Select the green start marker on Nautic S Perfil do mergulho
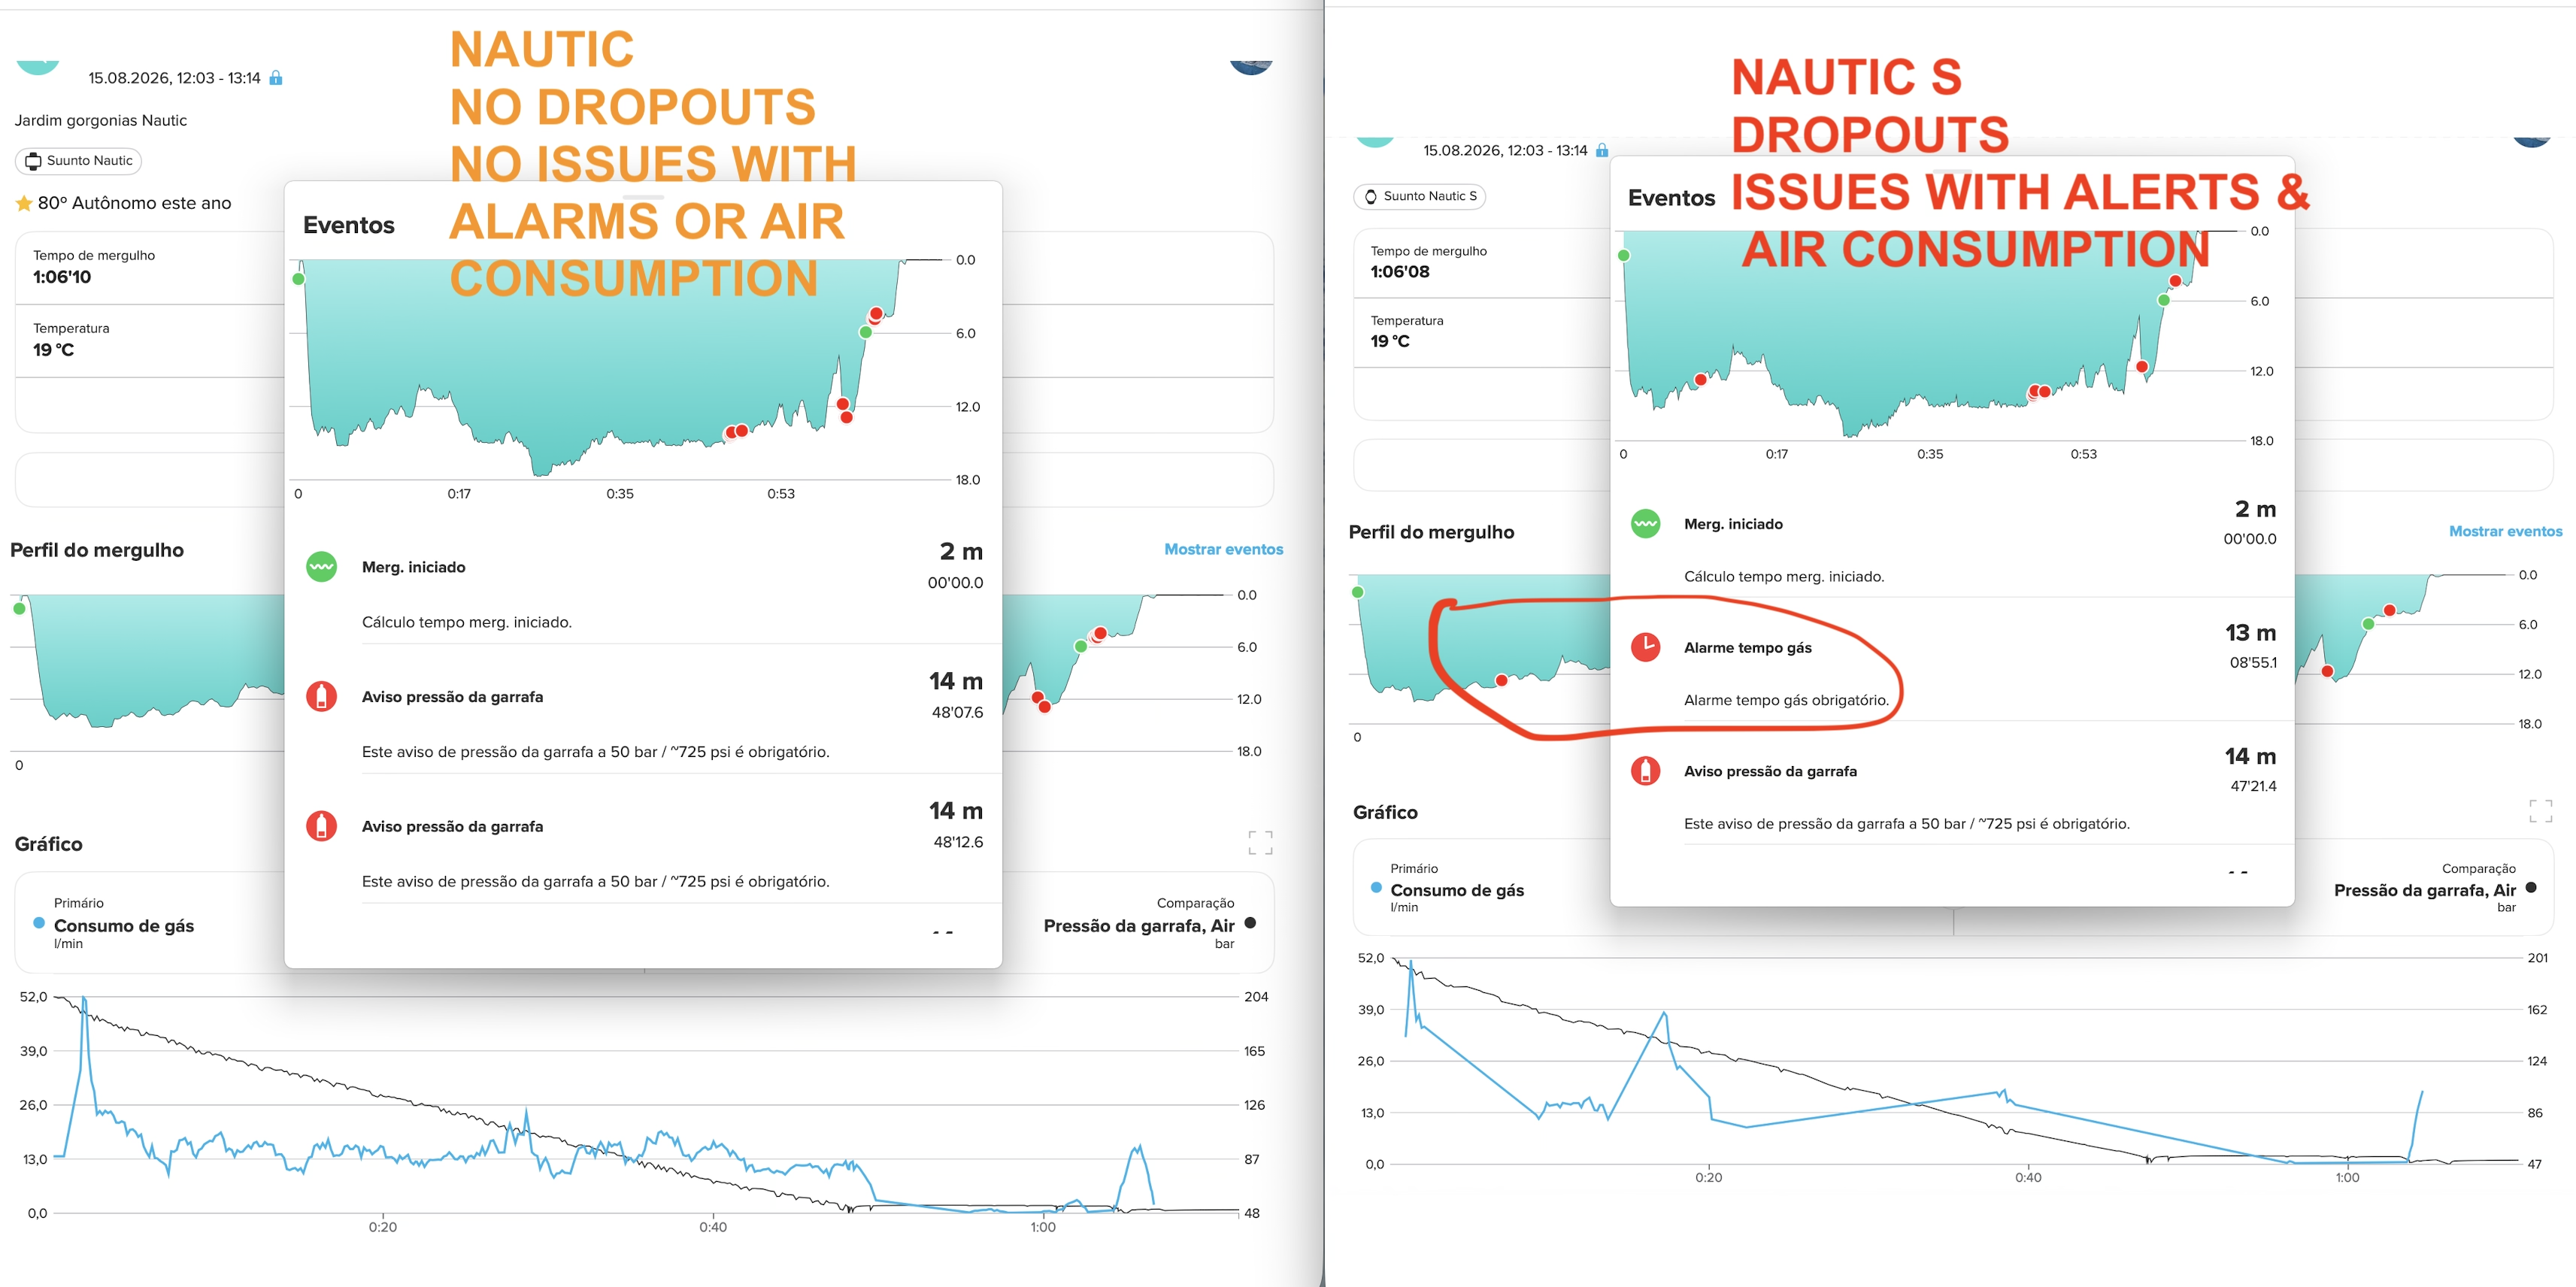 click(1357, 592)
